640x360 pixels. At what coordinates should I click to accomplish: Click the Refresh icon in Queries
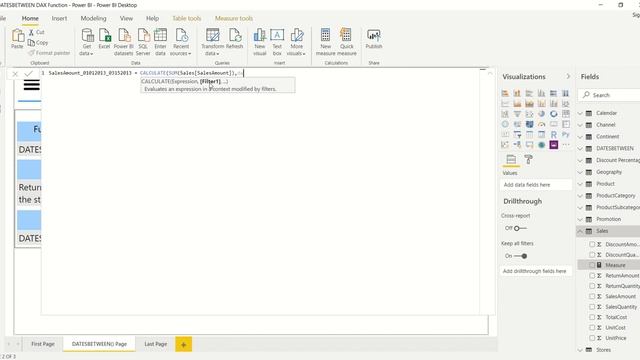point(235,35)
